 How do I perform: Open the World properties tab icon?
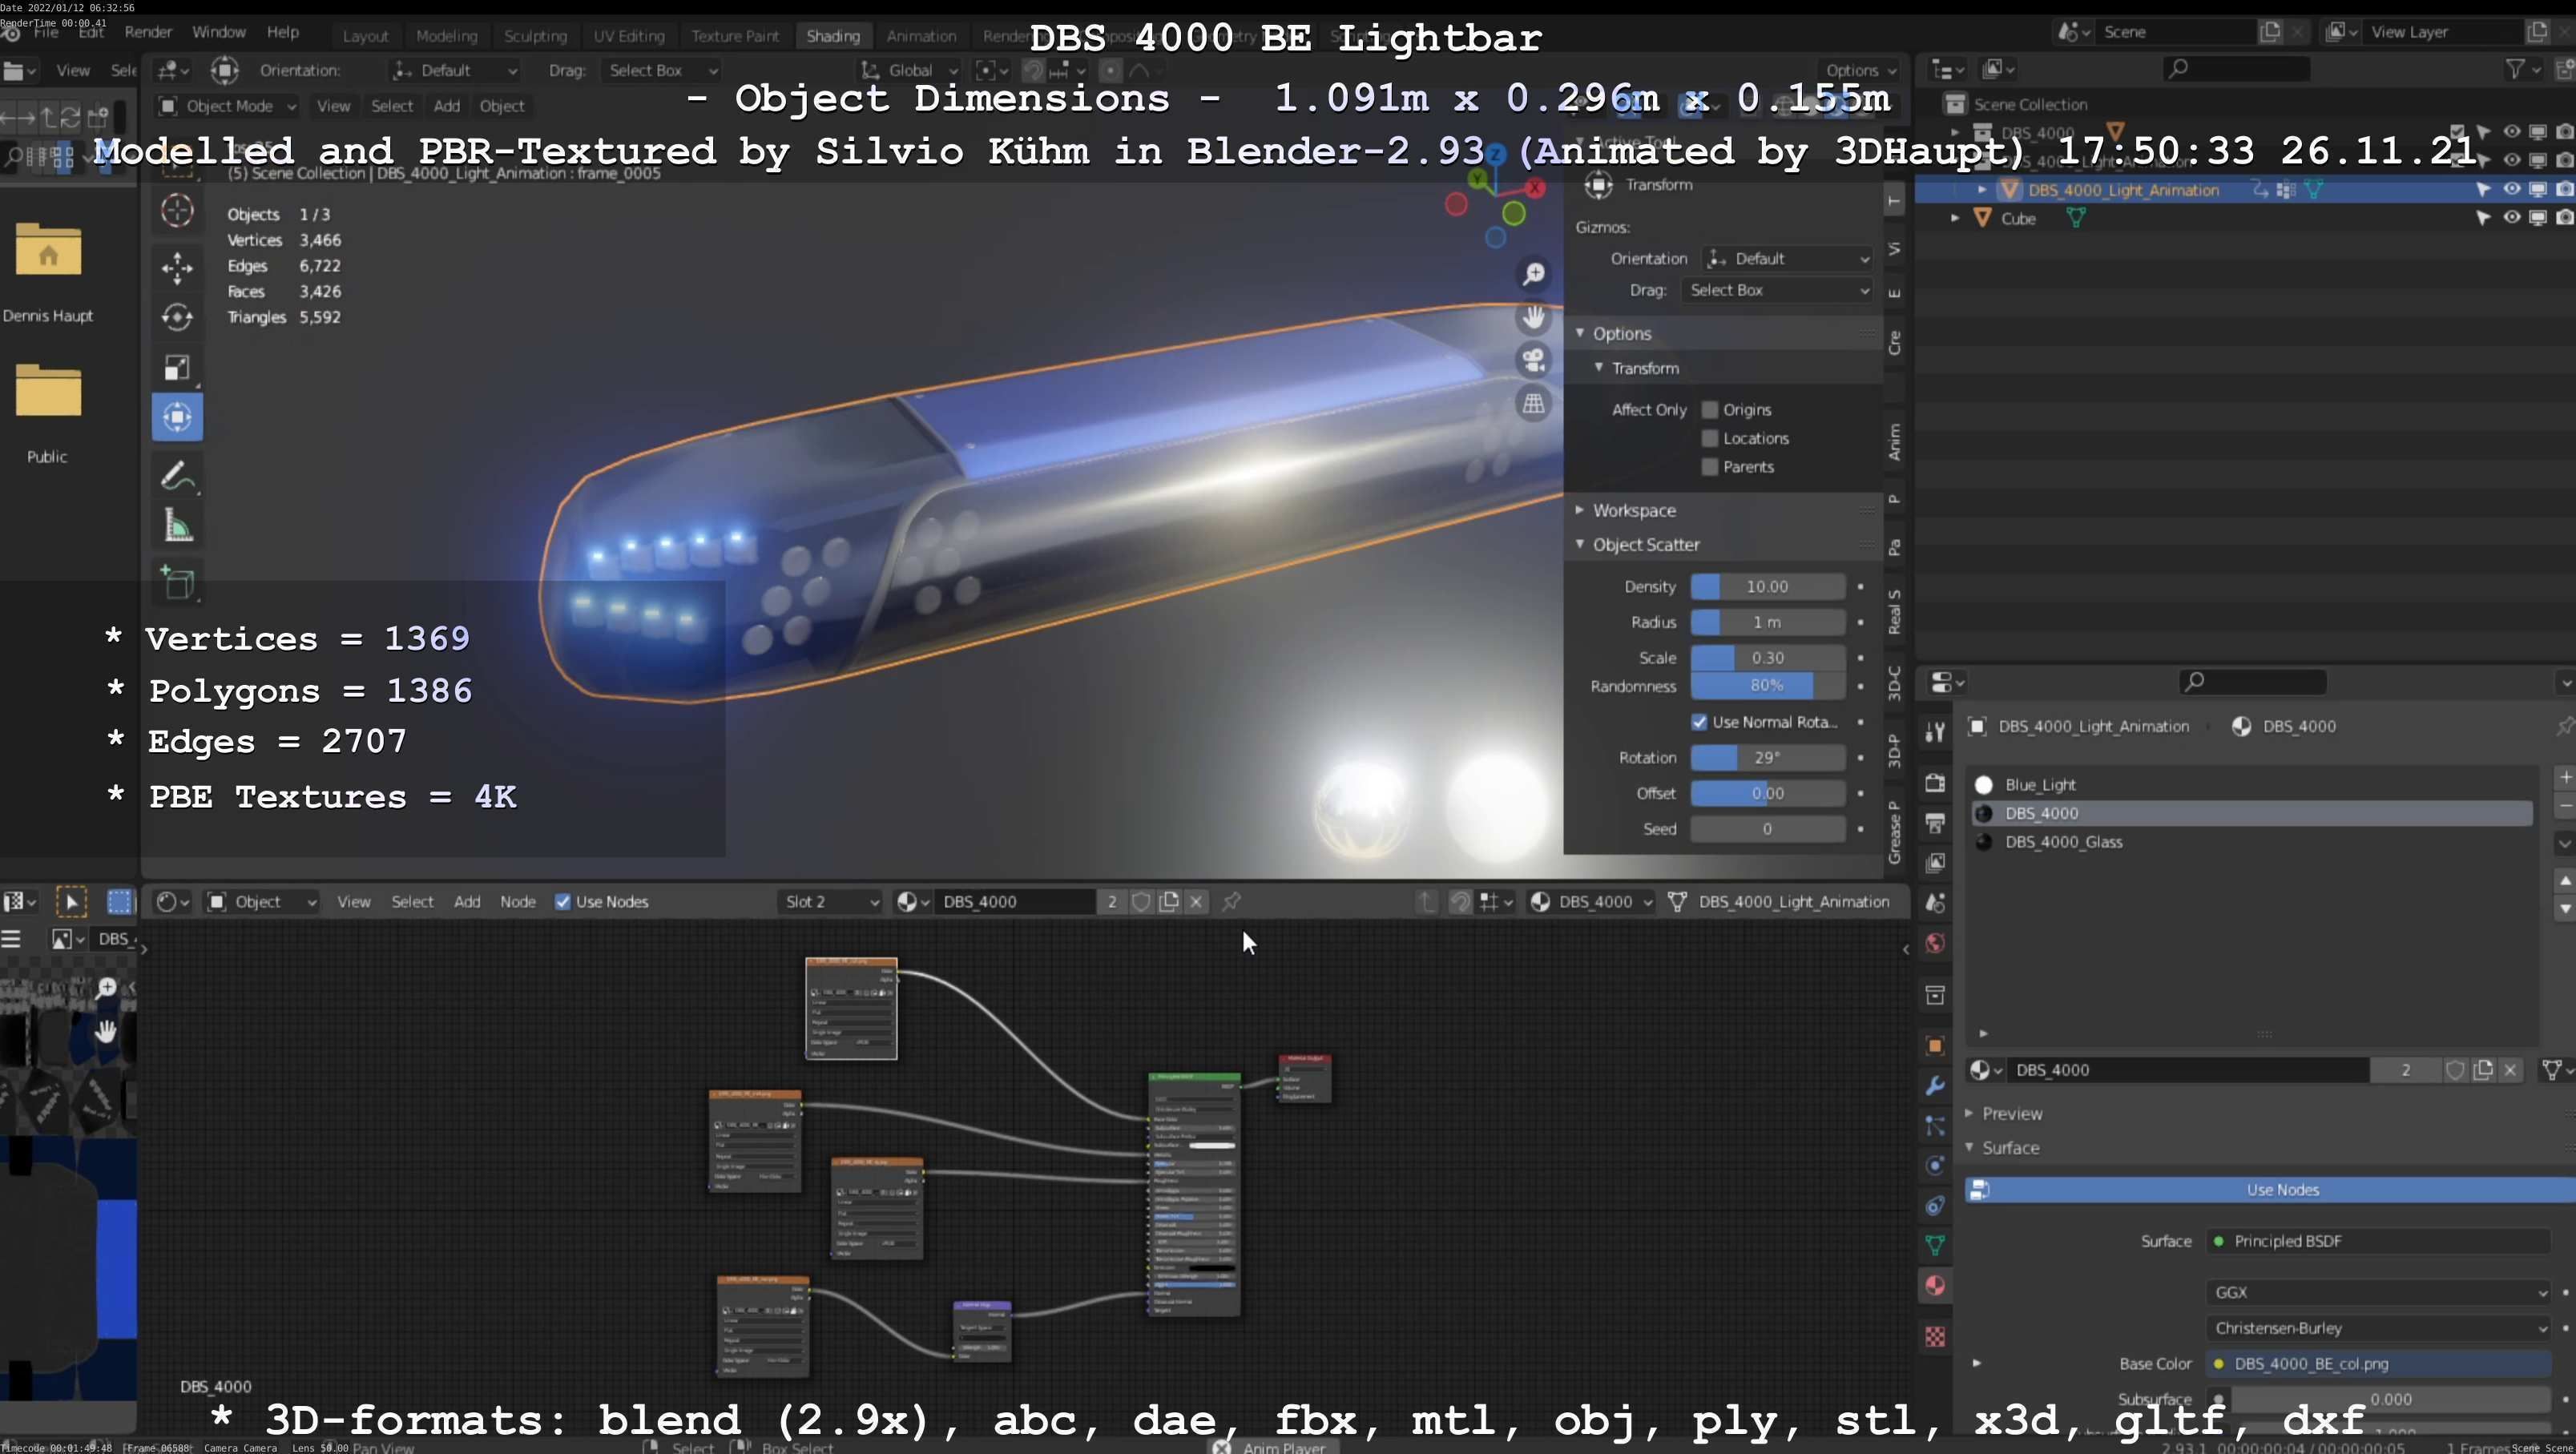pos(1935,943)
